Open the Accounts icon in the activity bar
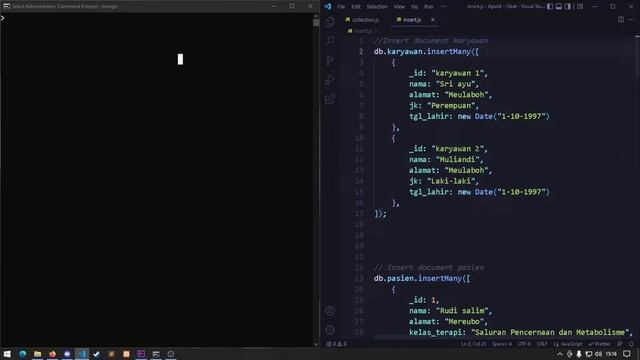This screenshot has width=640, height=360. [330, 311]
